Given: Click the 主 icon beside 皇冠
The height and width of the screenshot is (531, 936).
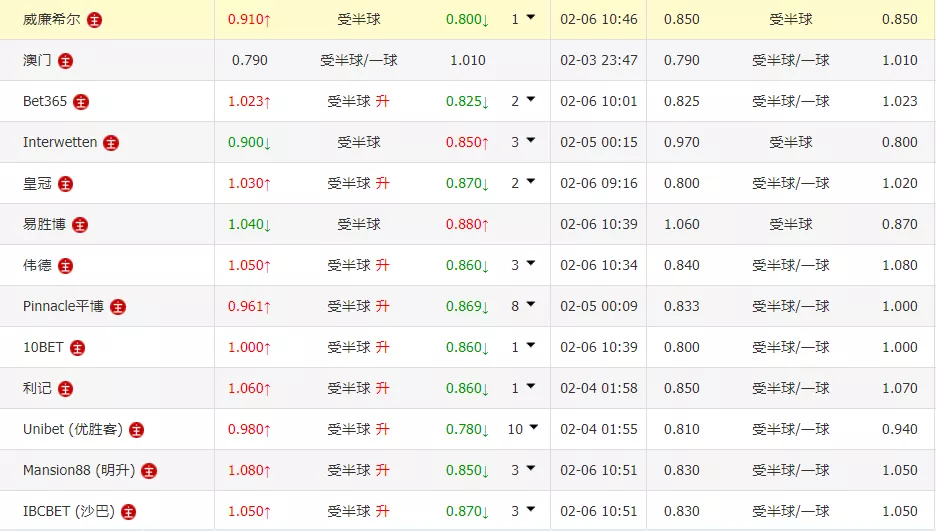Looking at the screenshot, I should coord(65,183).
